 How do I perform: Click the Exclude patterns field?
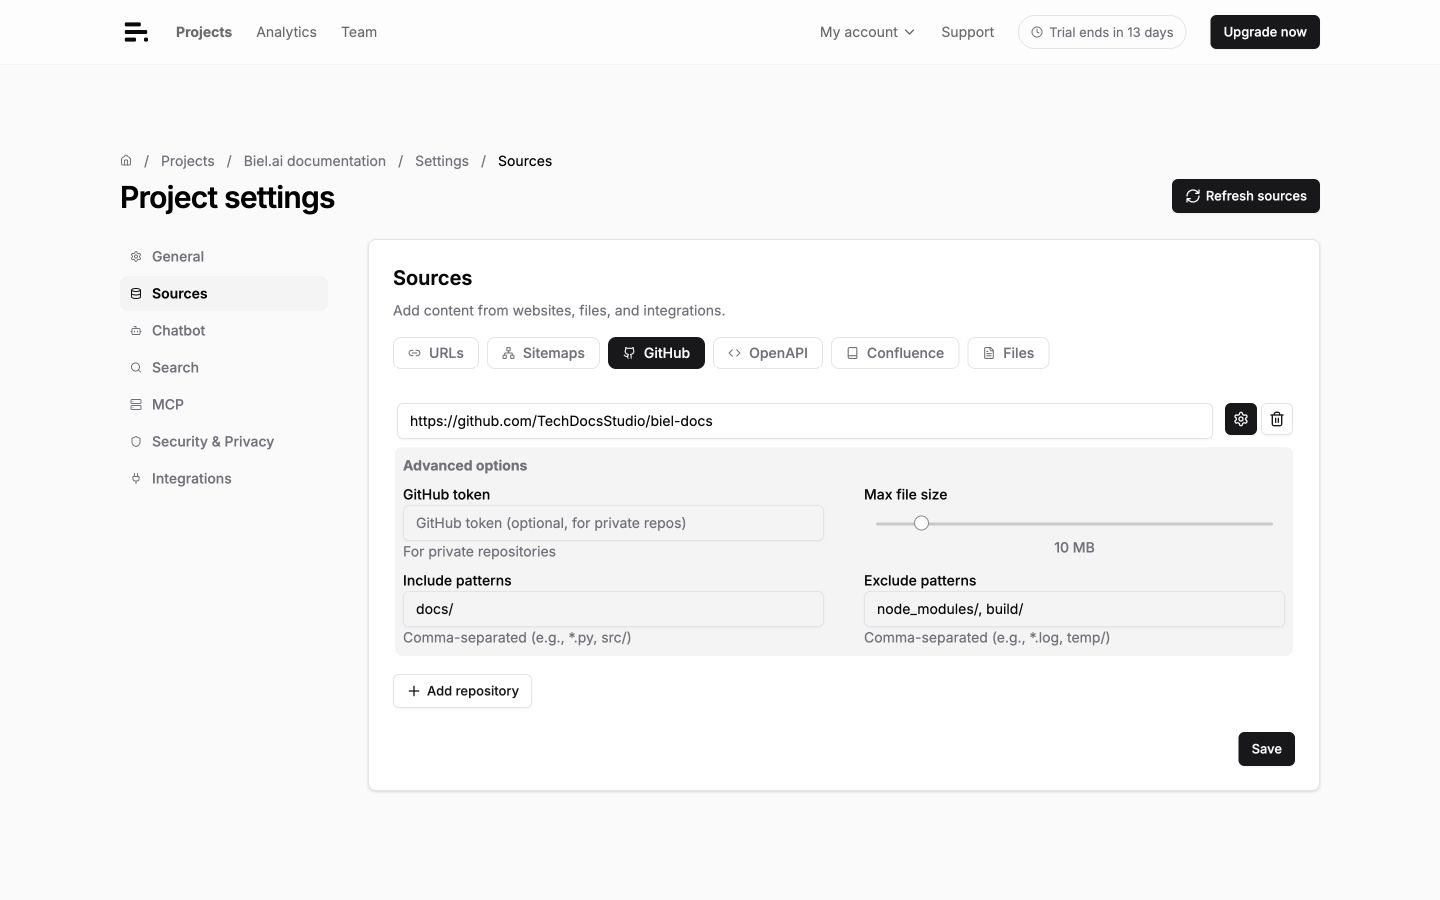click(x=1074, y=609)
